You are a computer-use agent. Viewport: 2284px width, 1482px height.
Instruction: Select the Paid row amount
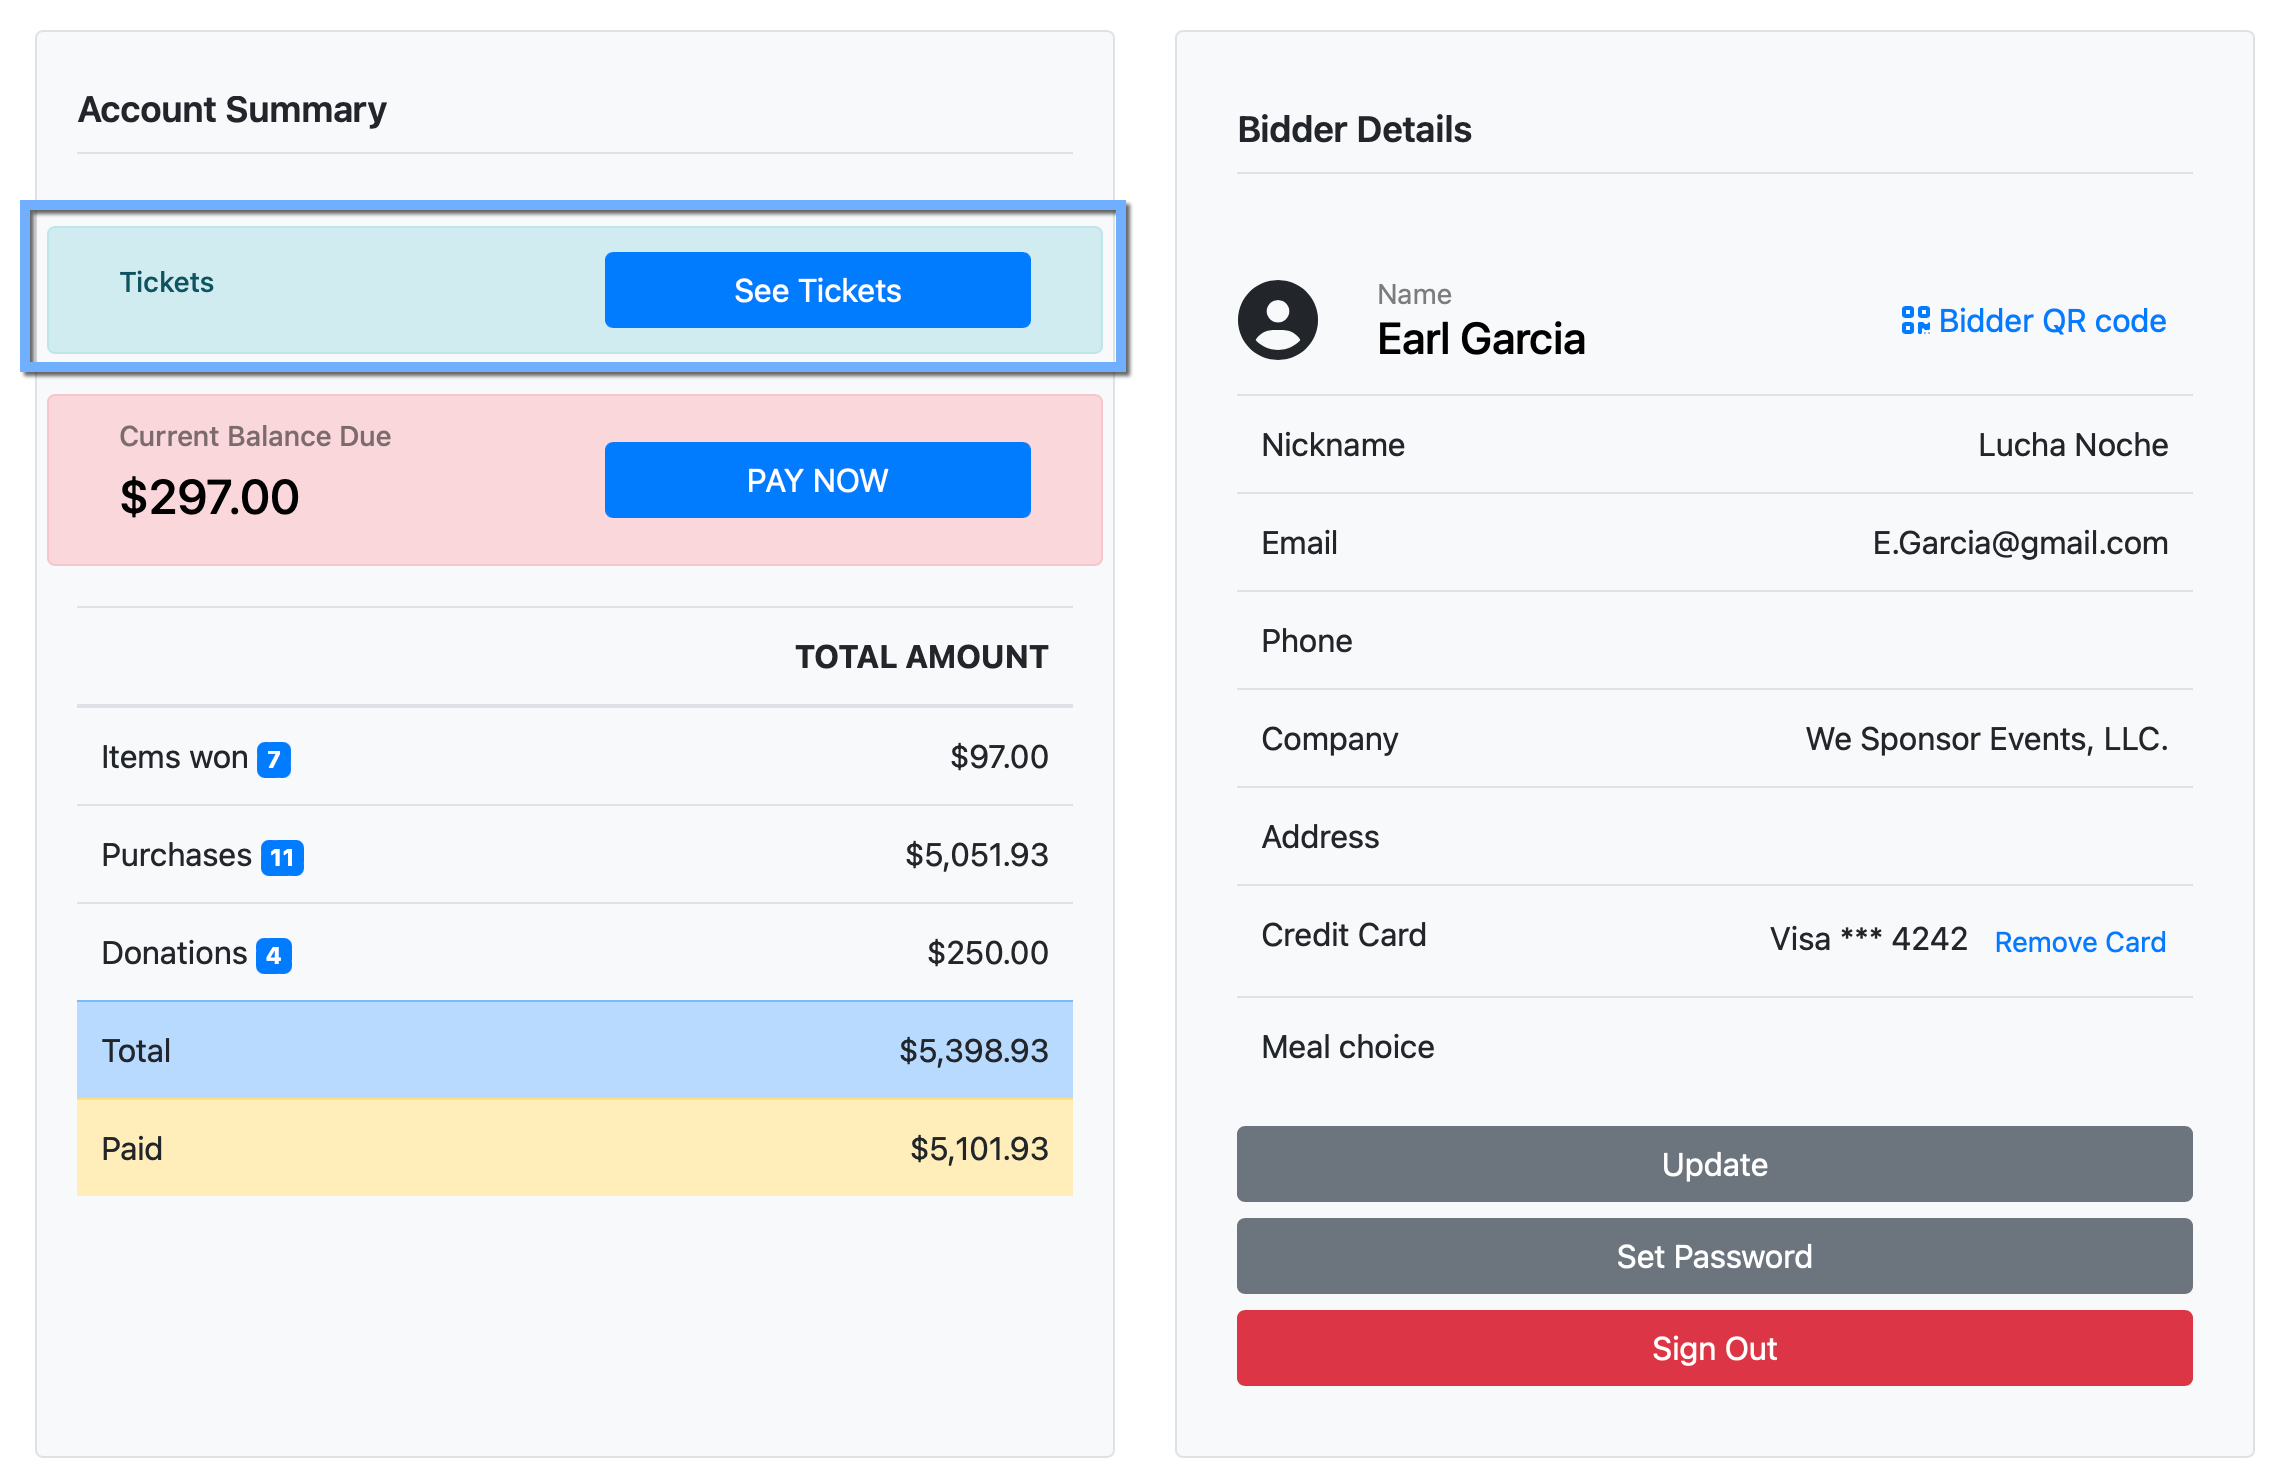click(x=978, y=1148)
